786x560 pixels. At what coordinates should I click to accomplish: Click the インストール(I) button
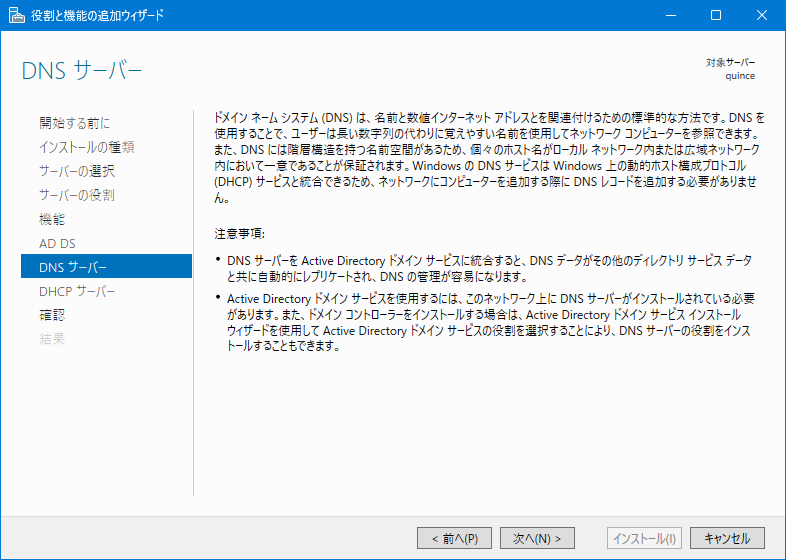click(644, 538)
